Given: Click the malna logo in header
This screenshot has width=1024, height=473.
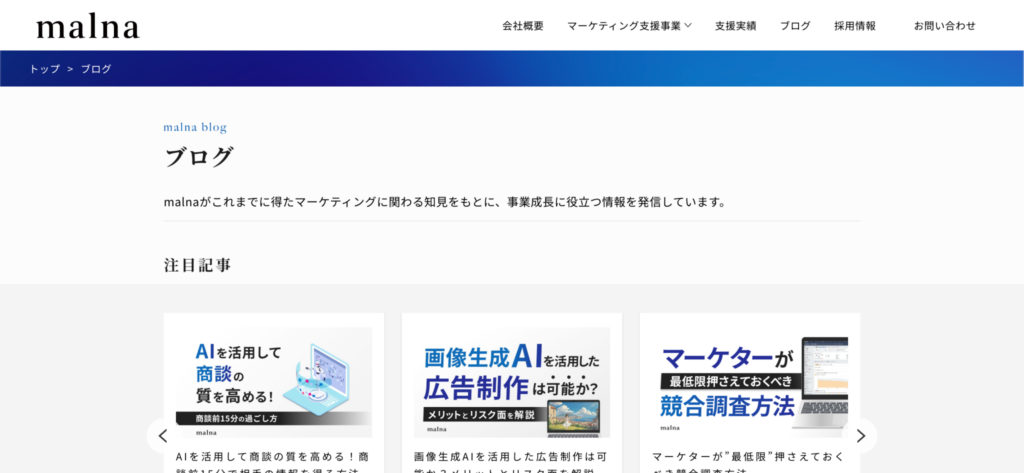Looking at the screenshot, I should (88, 26).
